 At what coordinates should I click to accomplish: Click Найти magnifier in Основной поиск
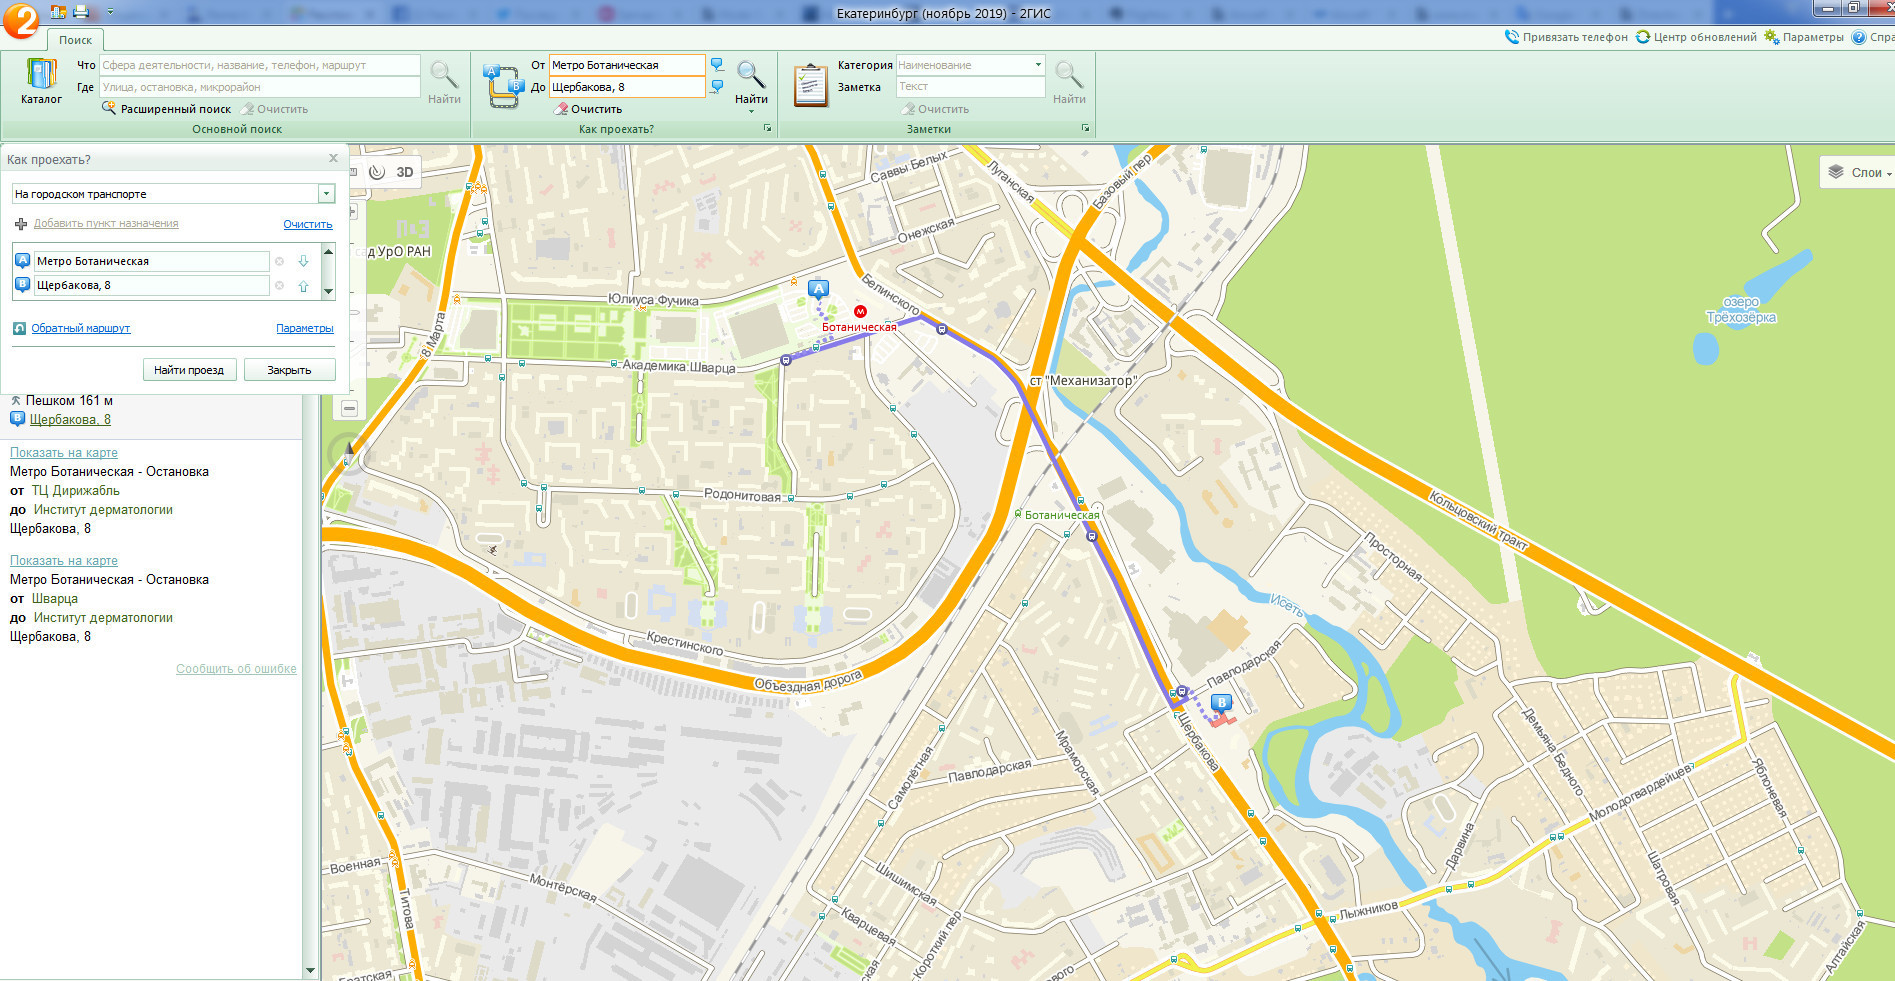tap(444, 82)
